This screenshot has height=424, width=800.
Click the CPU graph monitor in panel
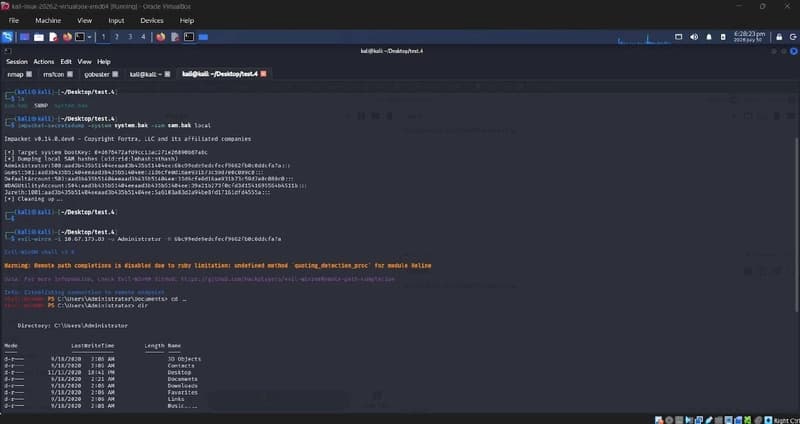coord(643,37)
